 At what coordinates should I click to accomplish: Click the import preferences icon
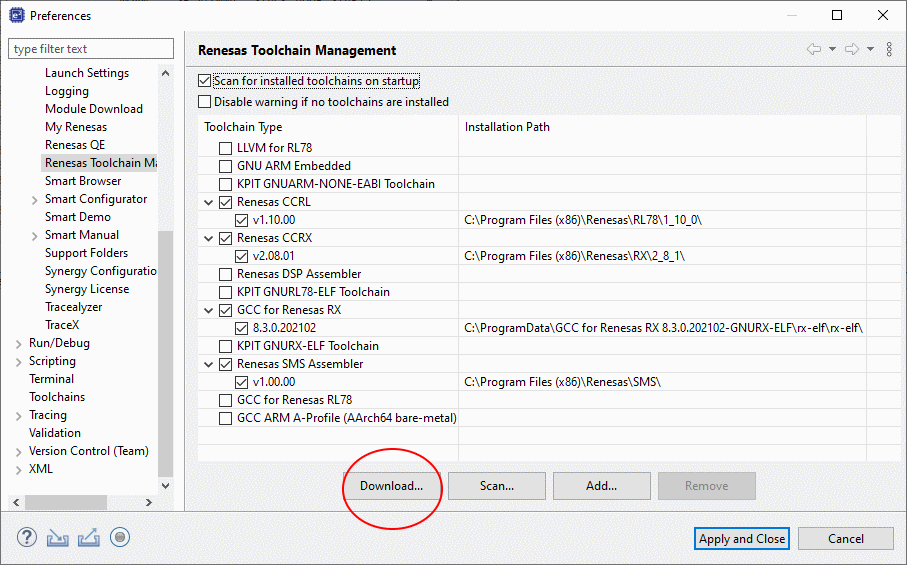click(58, 538)
